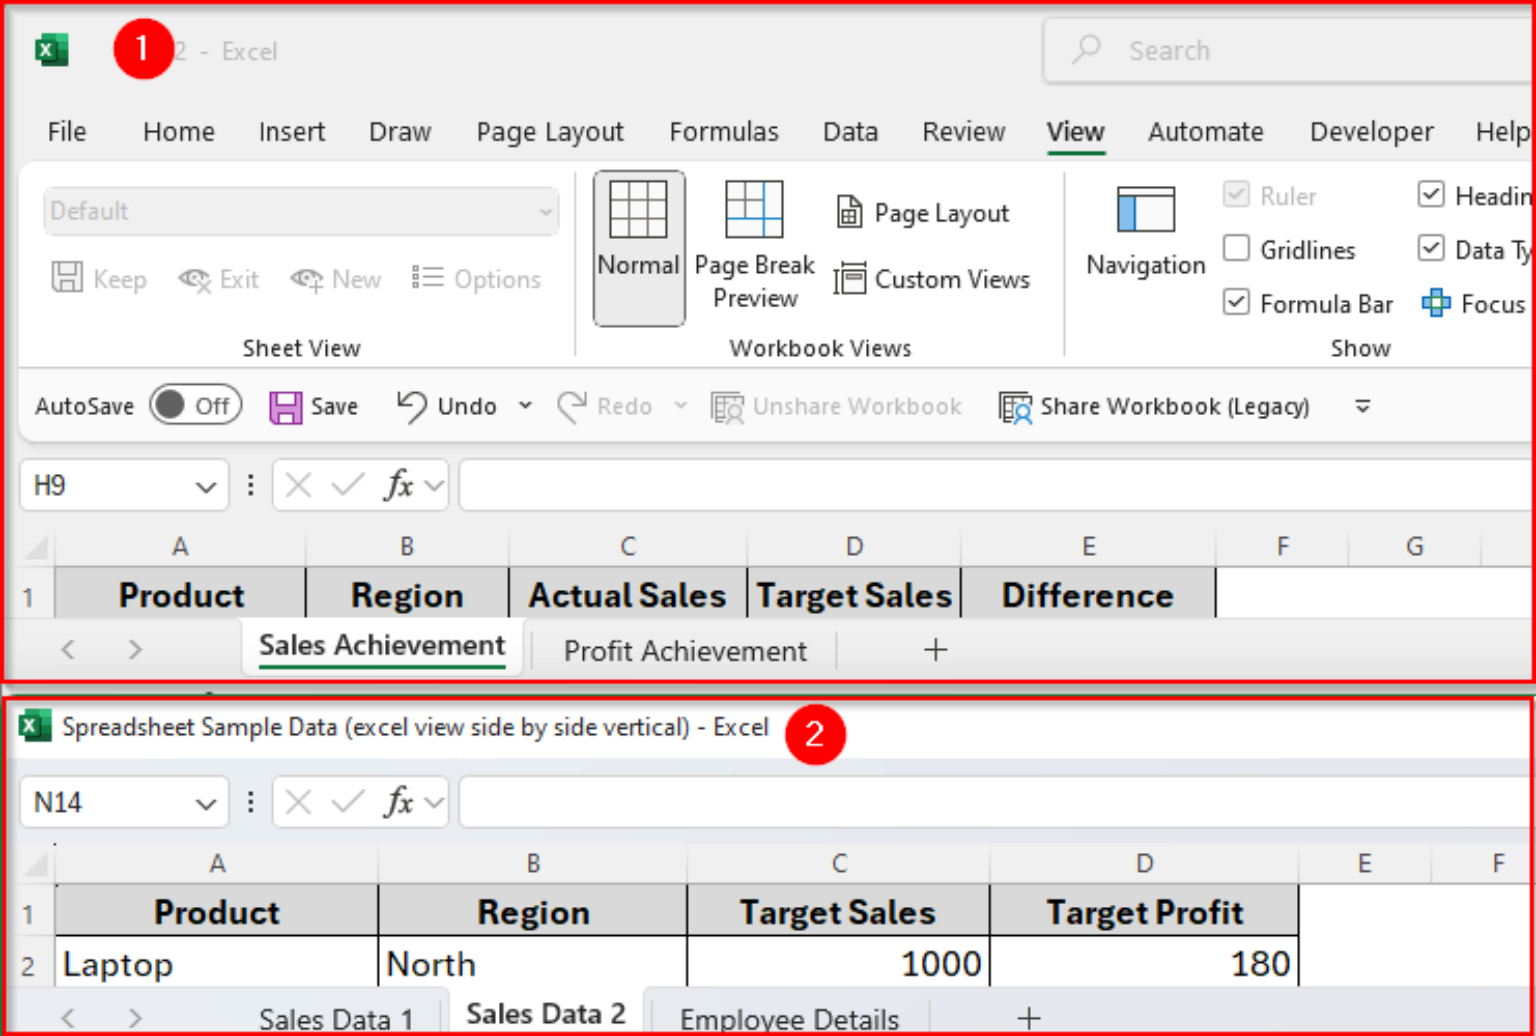1536x1036 pixels.
Task: Click Sheet View Options
Action: click(478, 279)
